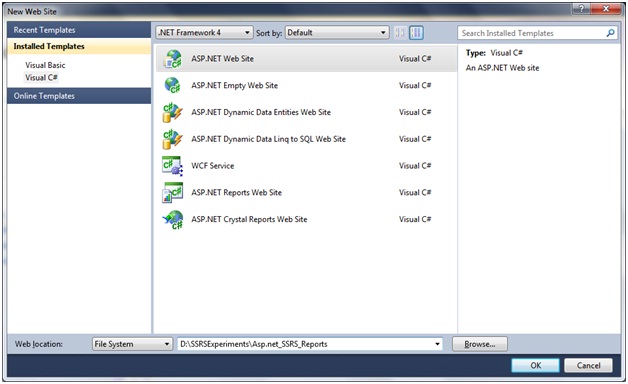This screenshot has width=628, height=384.
Task: Switch to small icons view
Action: (x=400, y=32)
